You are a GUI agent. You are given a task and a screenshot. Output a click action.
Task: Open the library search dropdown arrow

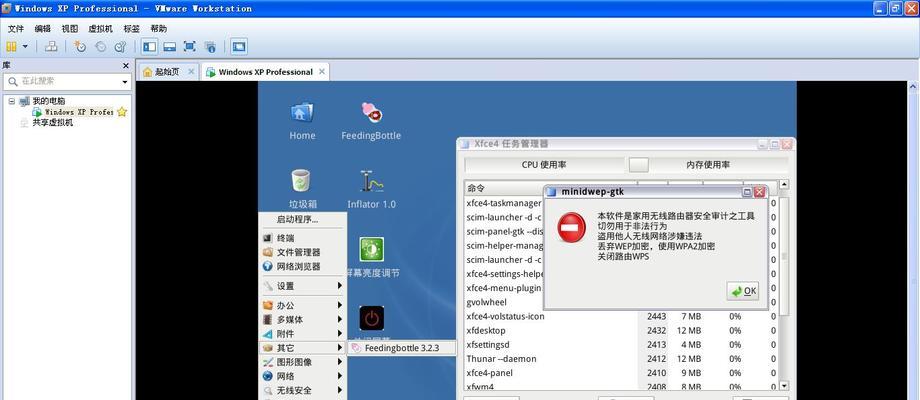tap(125, 82)
